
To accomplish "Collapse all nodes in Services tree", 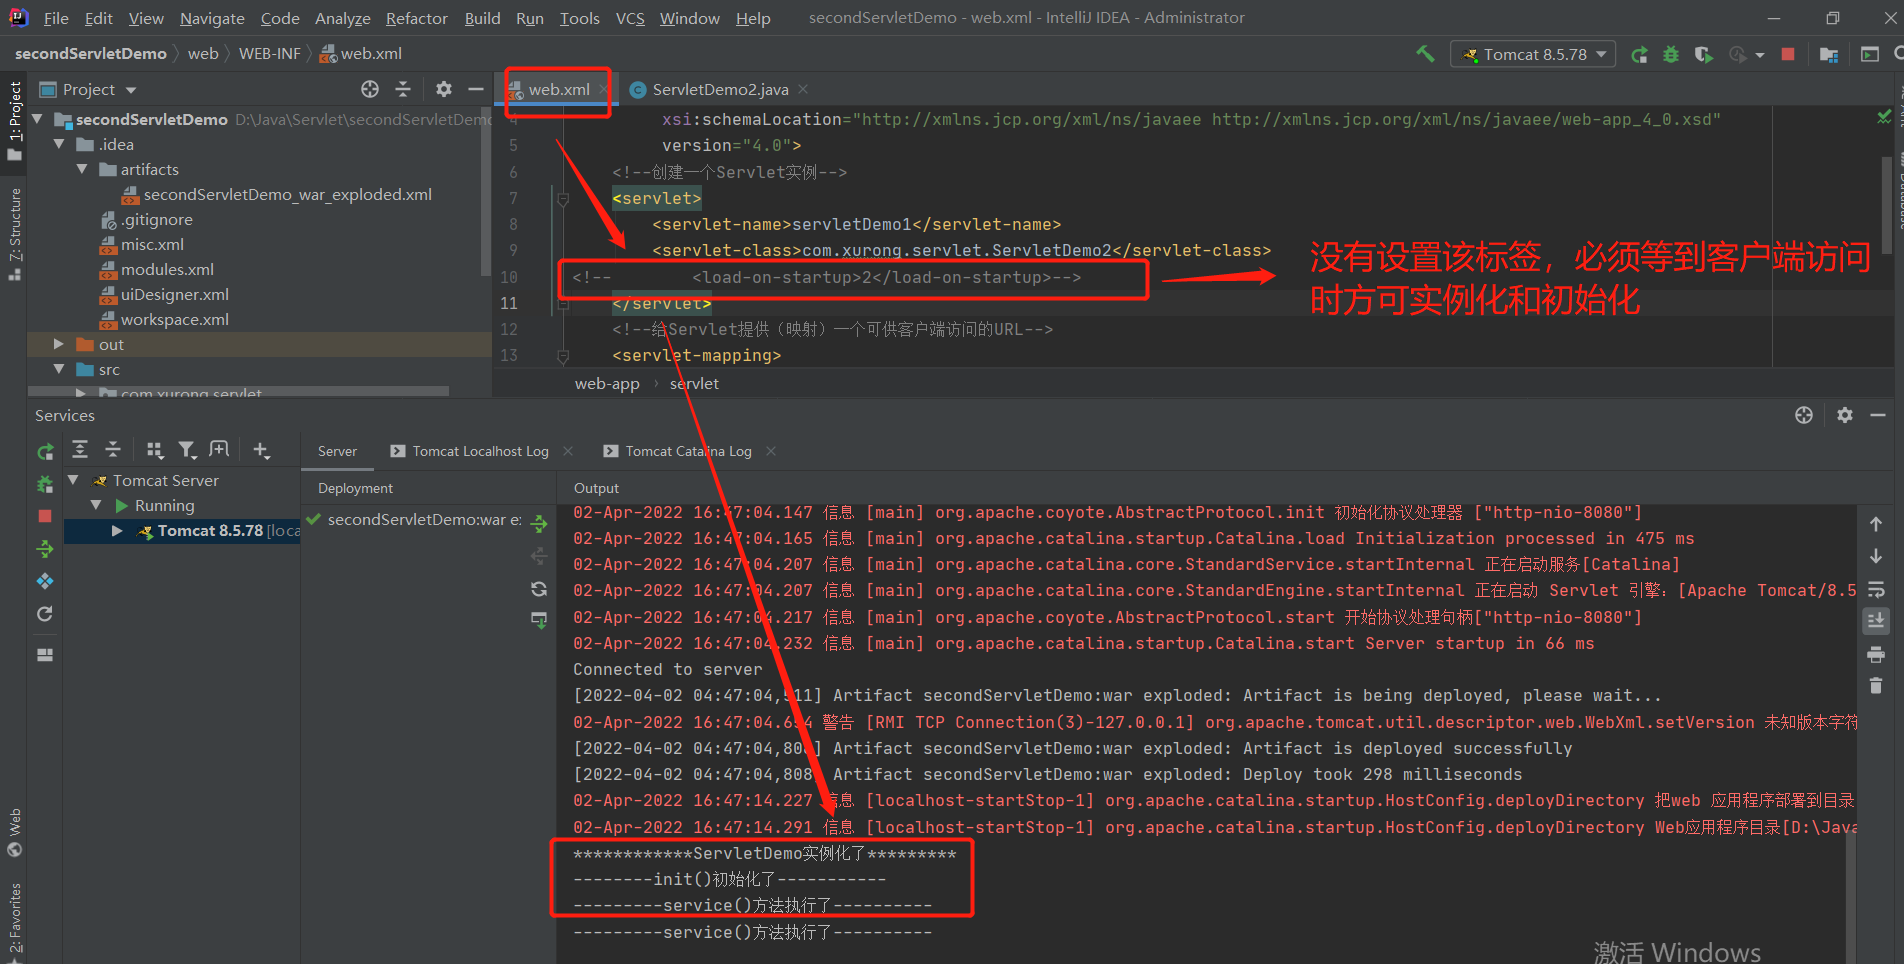I will click(x=113, y=450).
